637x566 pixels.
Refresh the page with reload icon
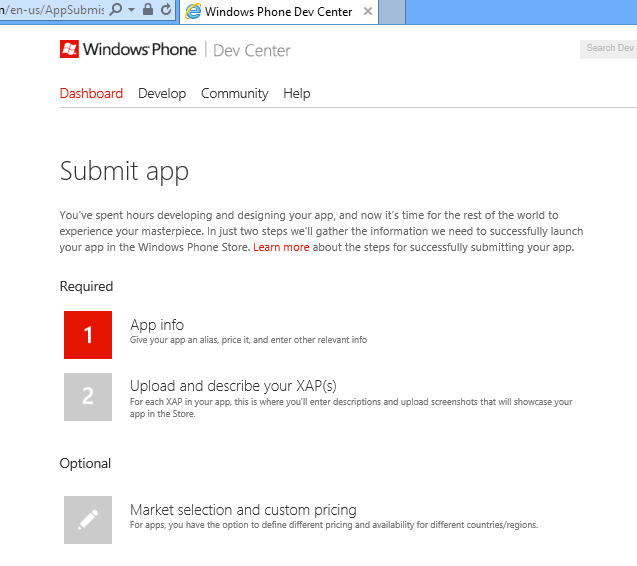click(166, 9)
